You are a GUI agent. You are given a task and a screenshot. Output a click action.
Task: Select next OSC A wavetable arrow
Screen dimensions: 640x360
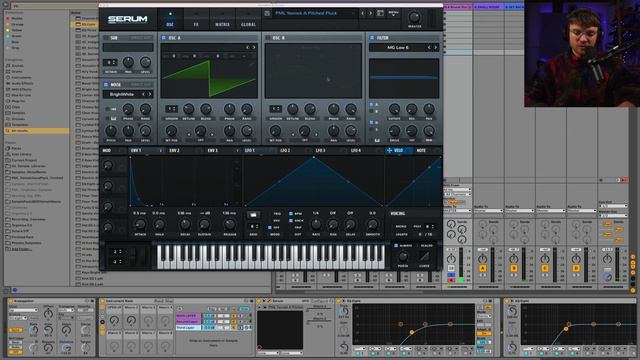tap(254, 47)
